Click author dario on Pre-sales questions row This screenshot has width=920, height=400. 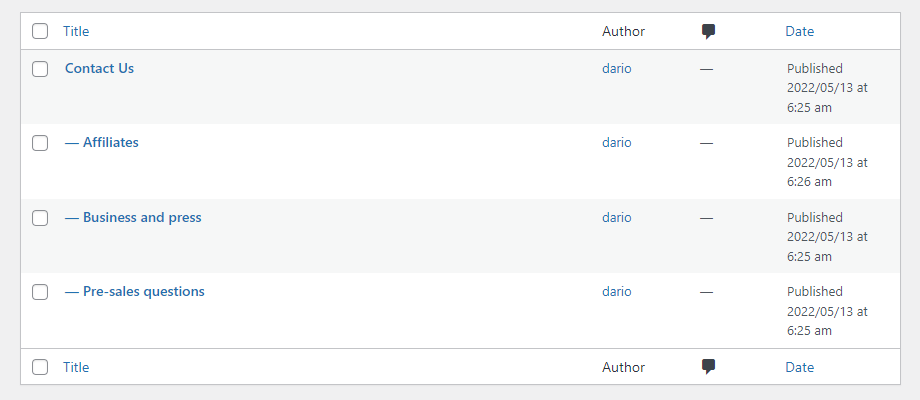617,291
